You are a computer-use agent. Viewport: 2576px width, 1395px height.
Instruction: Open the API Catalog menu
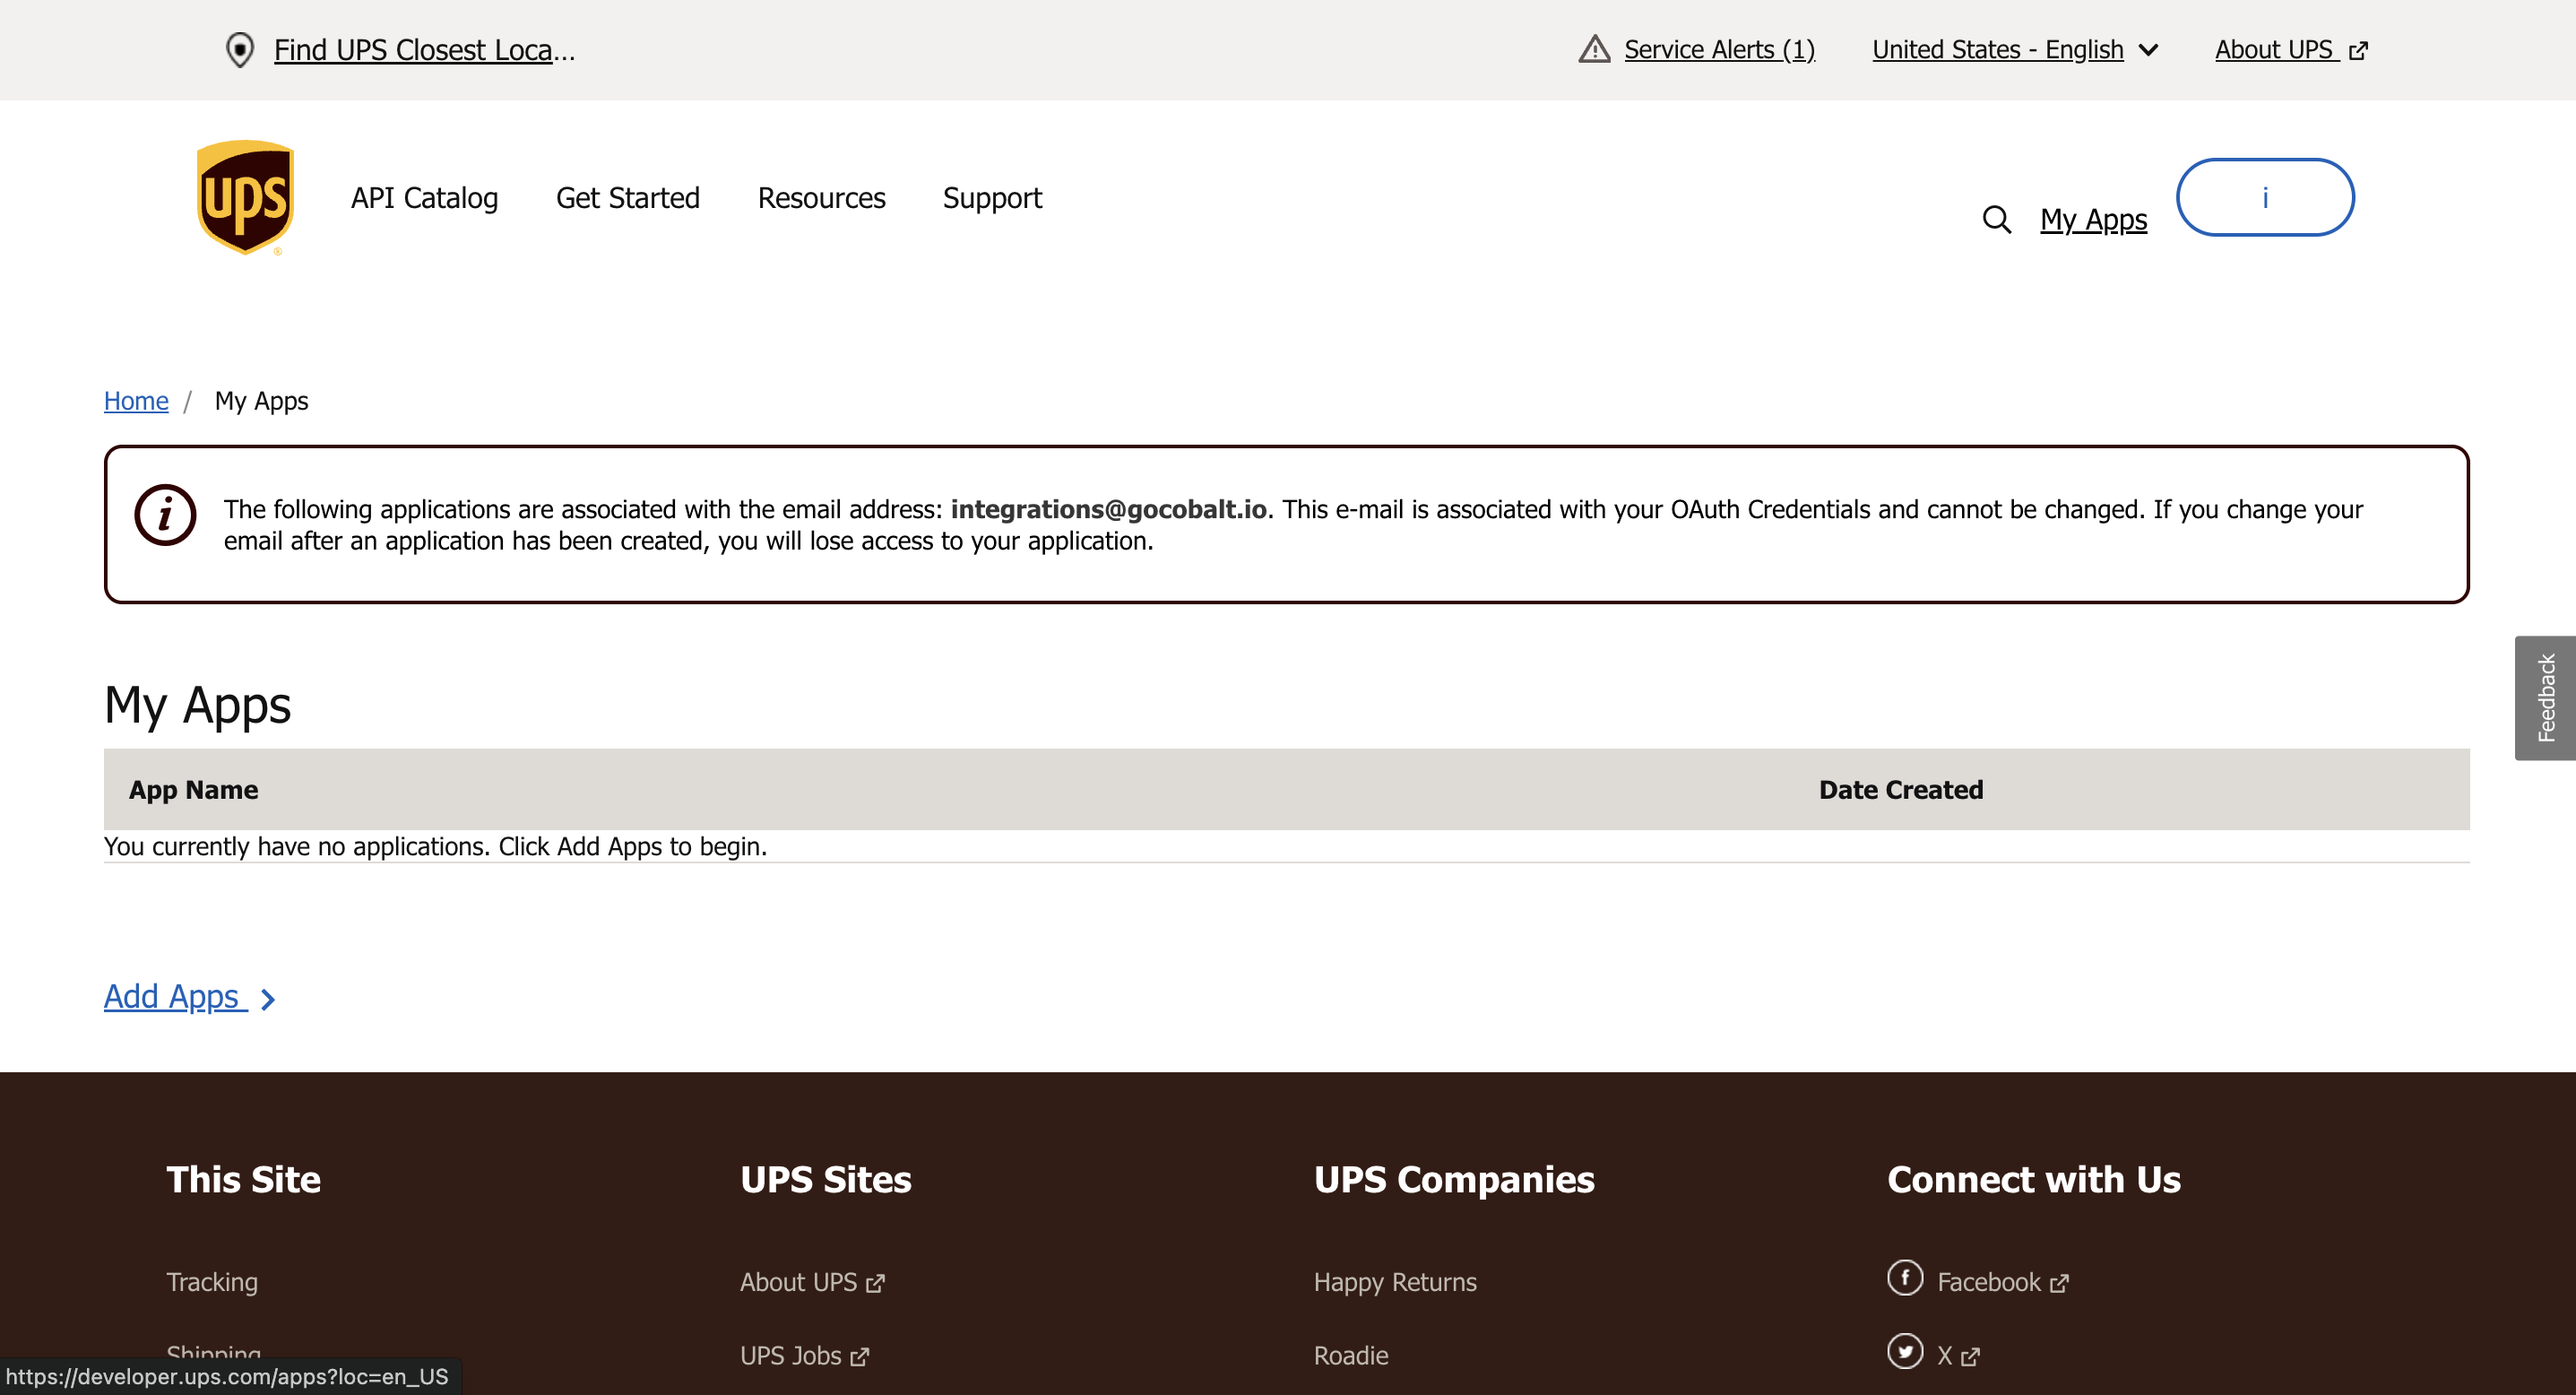coord(424,197)
